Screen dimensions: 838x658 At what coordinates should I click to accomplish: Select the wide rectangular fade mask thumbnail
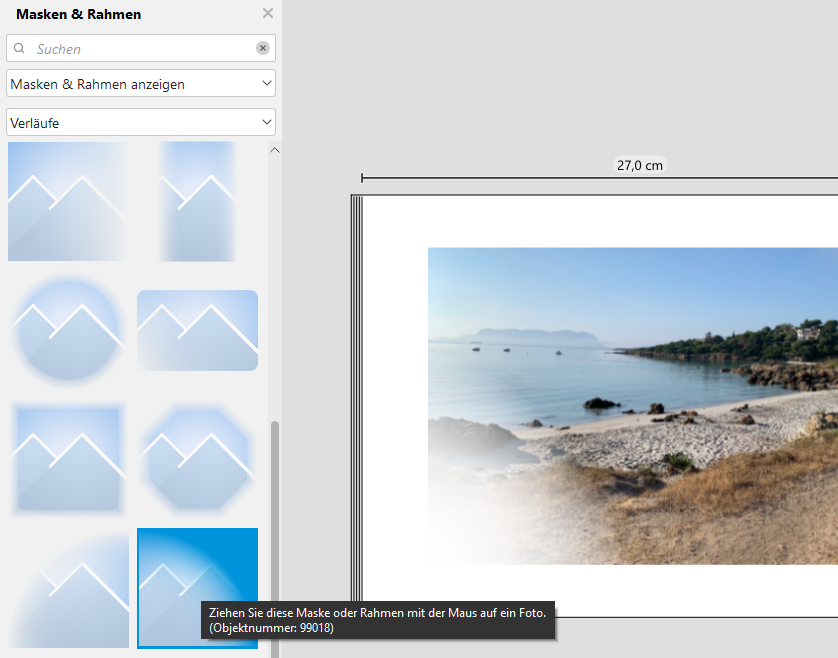(67, 201)
